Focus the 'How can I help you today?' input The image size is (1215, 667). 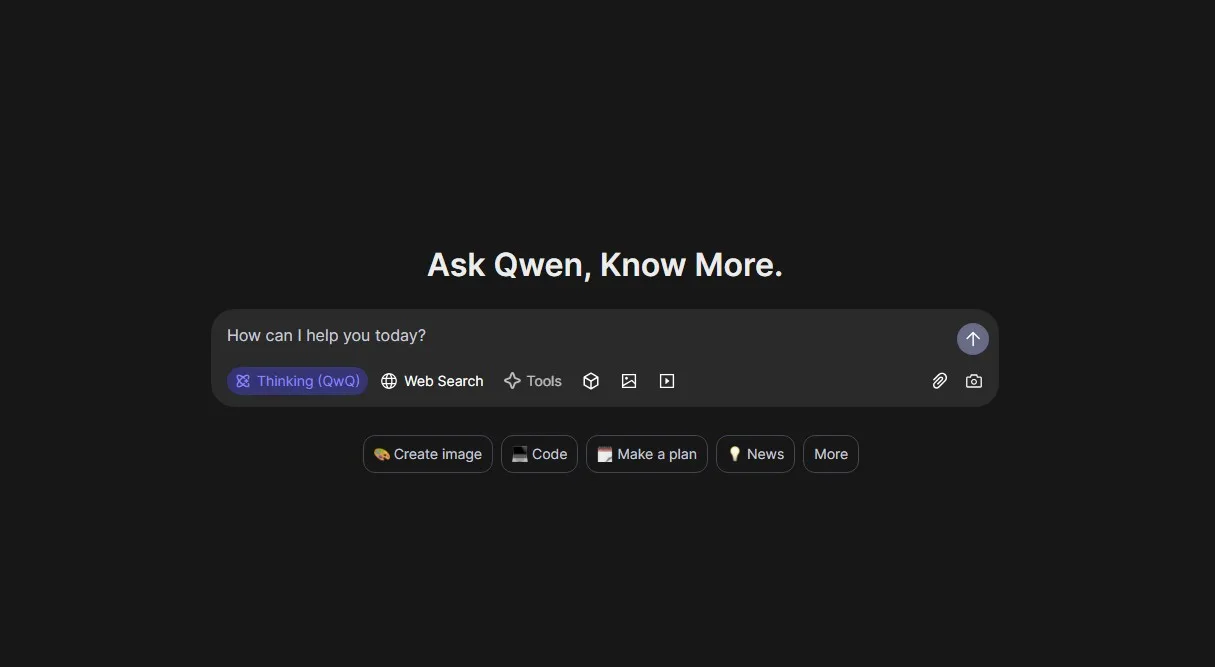pos(580,336)
